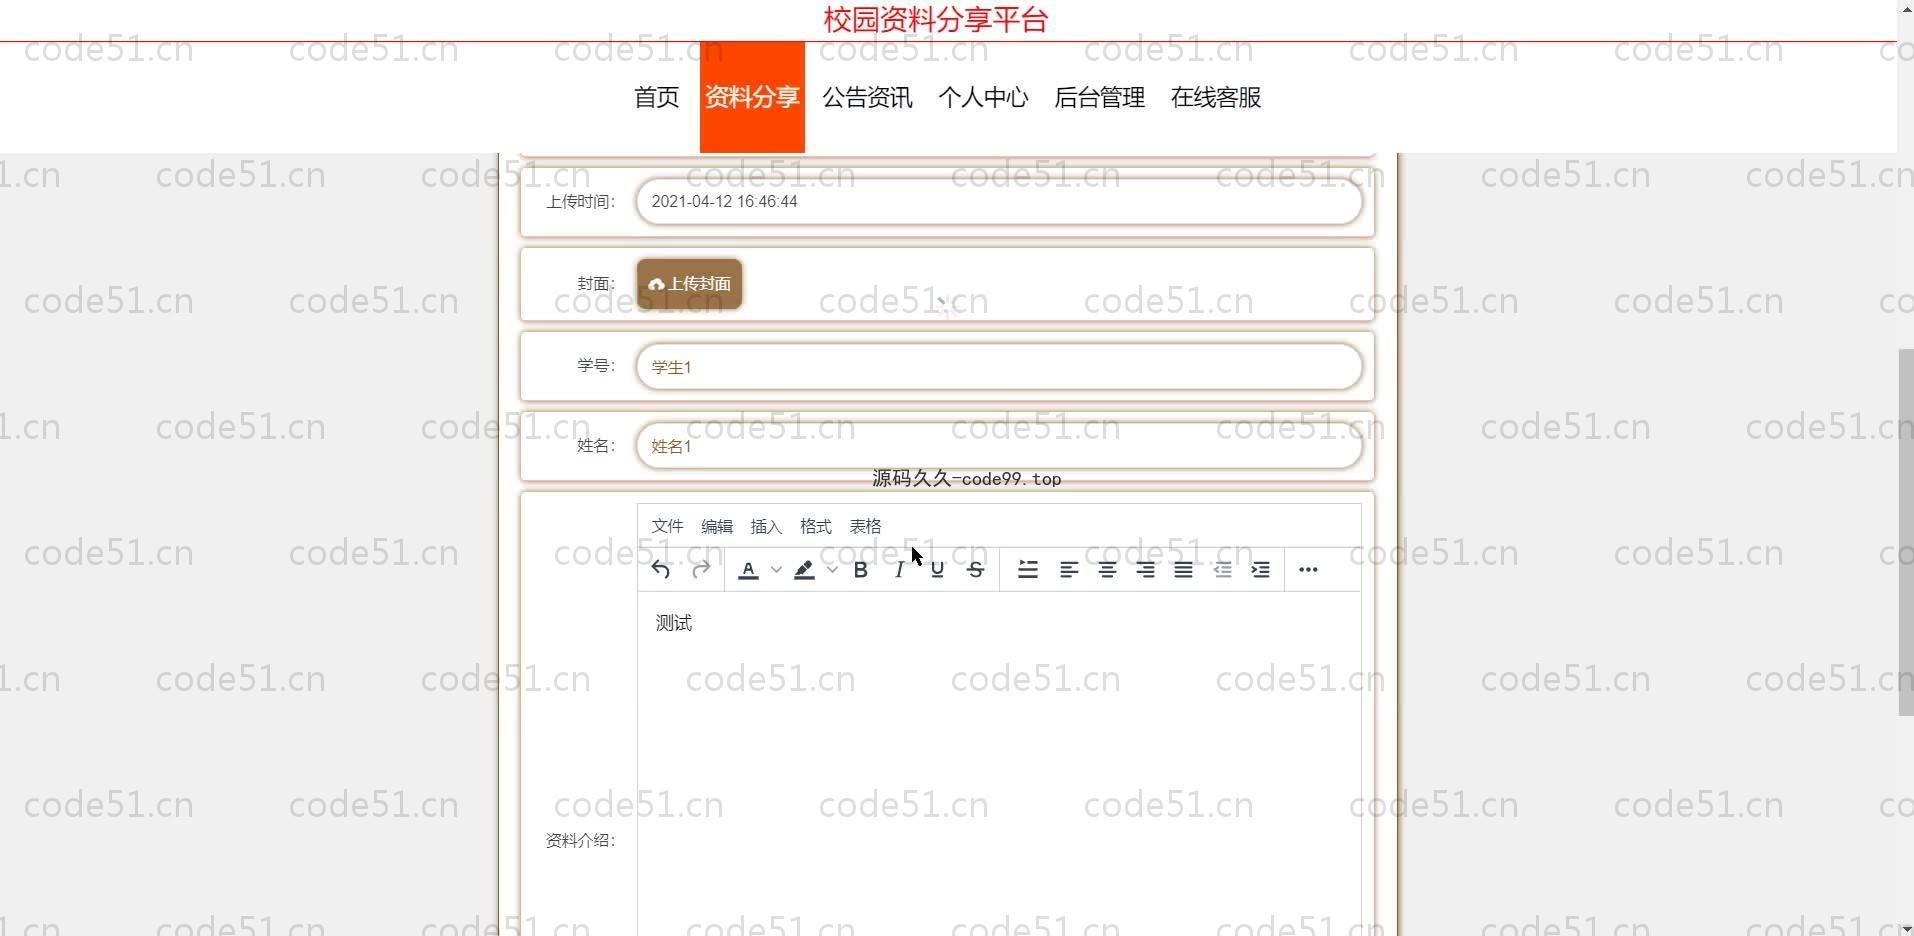The height and width of the screenshot is (936, 1914).
Task: Decrease indent in editor
Action: pos(1222,570)
